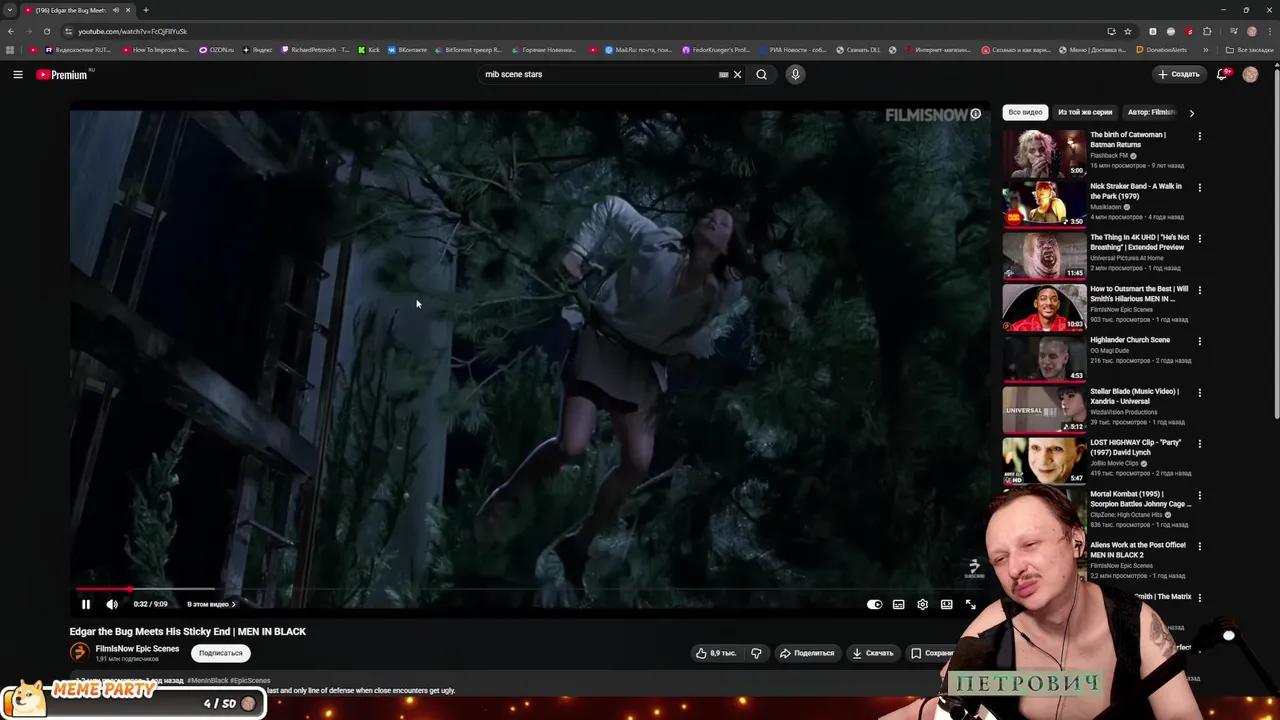1280x720 pixels.
Task: Open Highlander Church Scene video title
Action: pos(1129,340)
